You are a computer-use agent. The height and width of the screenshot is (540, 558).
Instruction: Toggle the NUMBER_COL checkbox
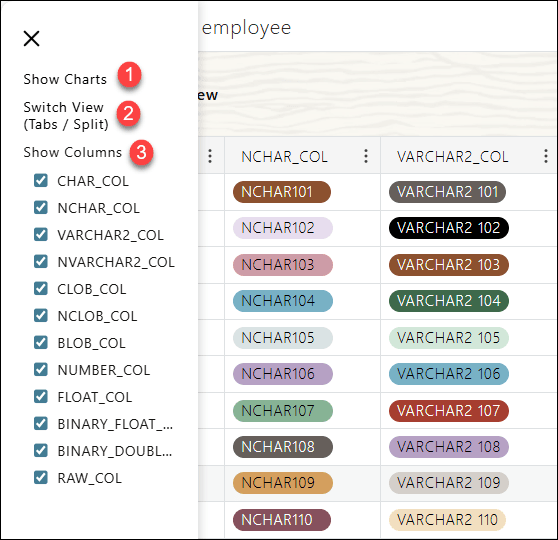coord(41,369)
